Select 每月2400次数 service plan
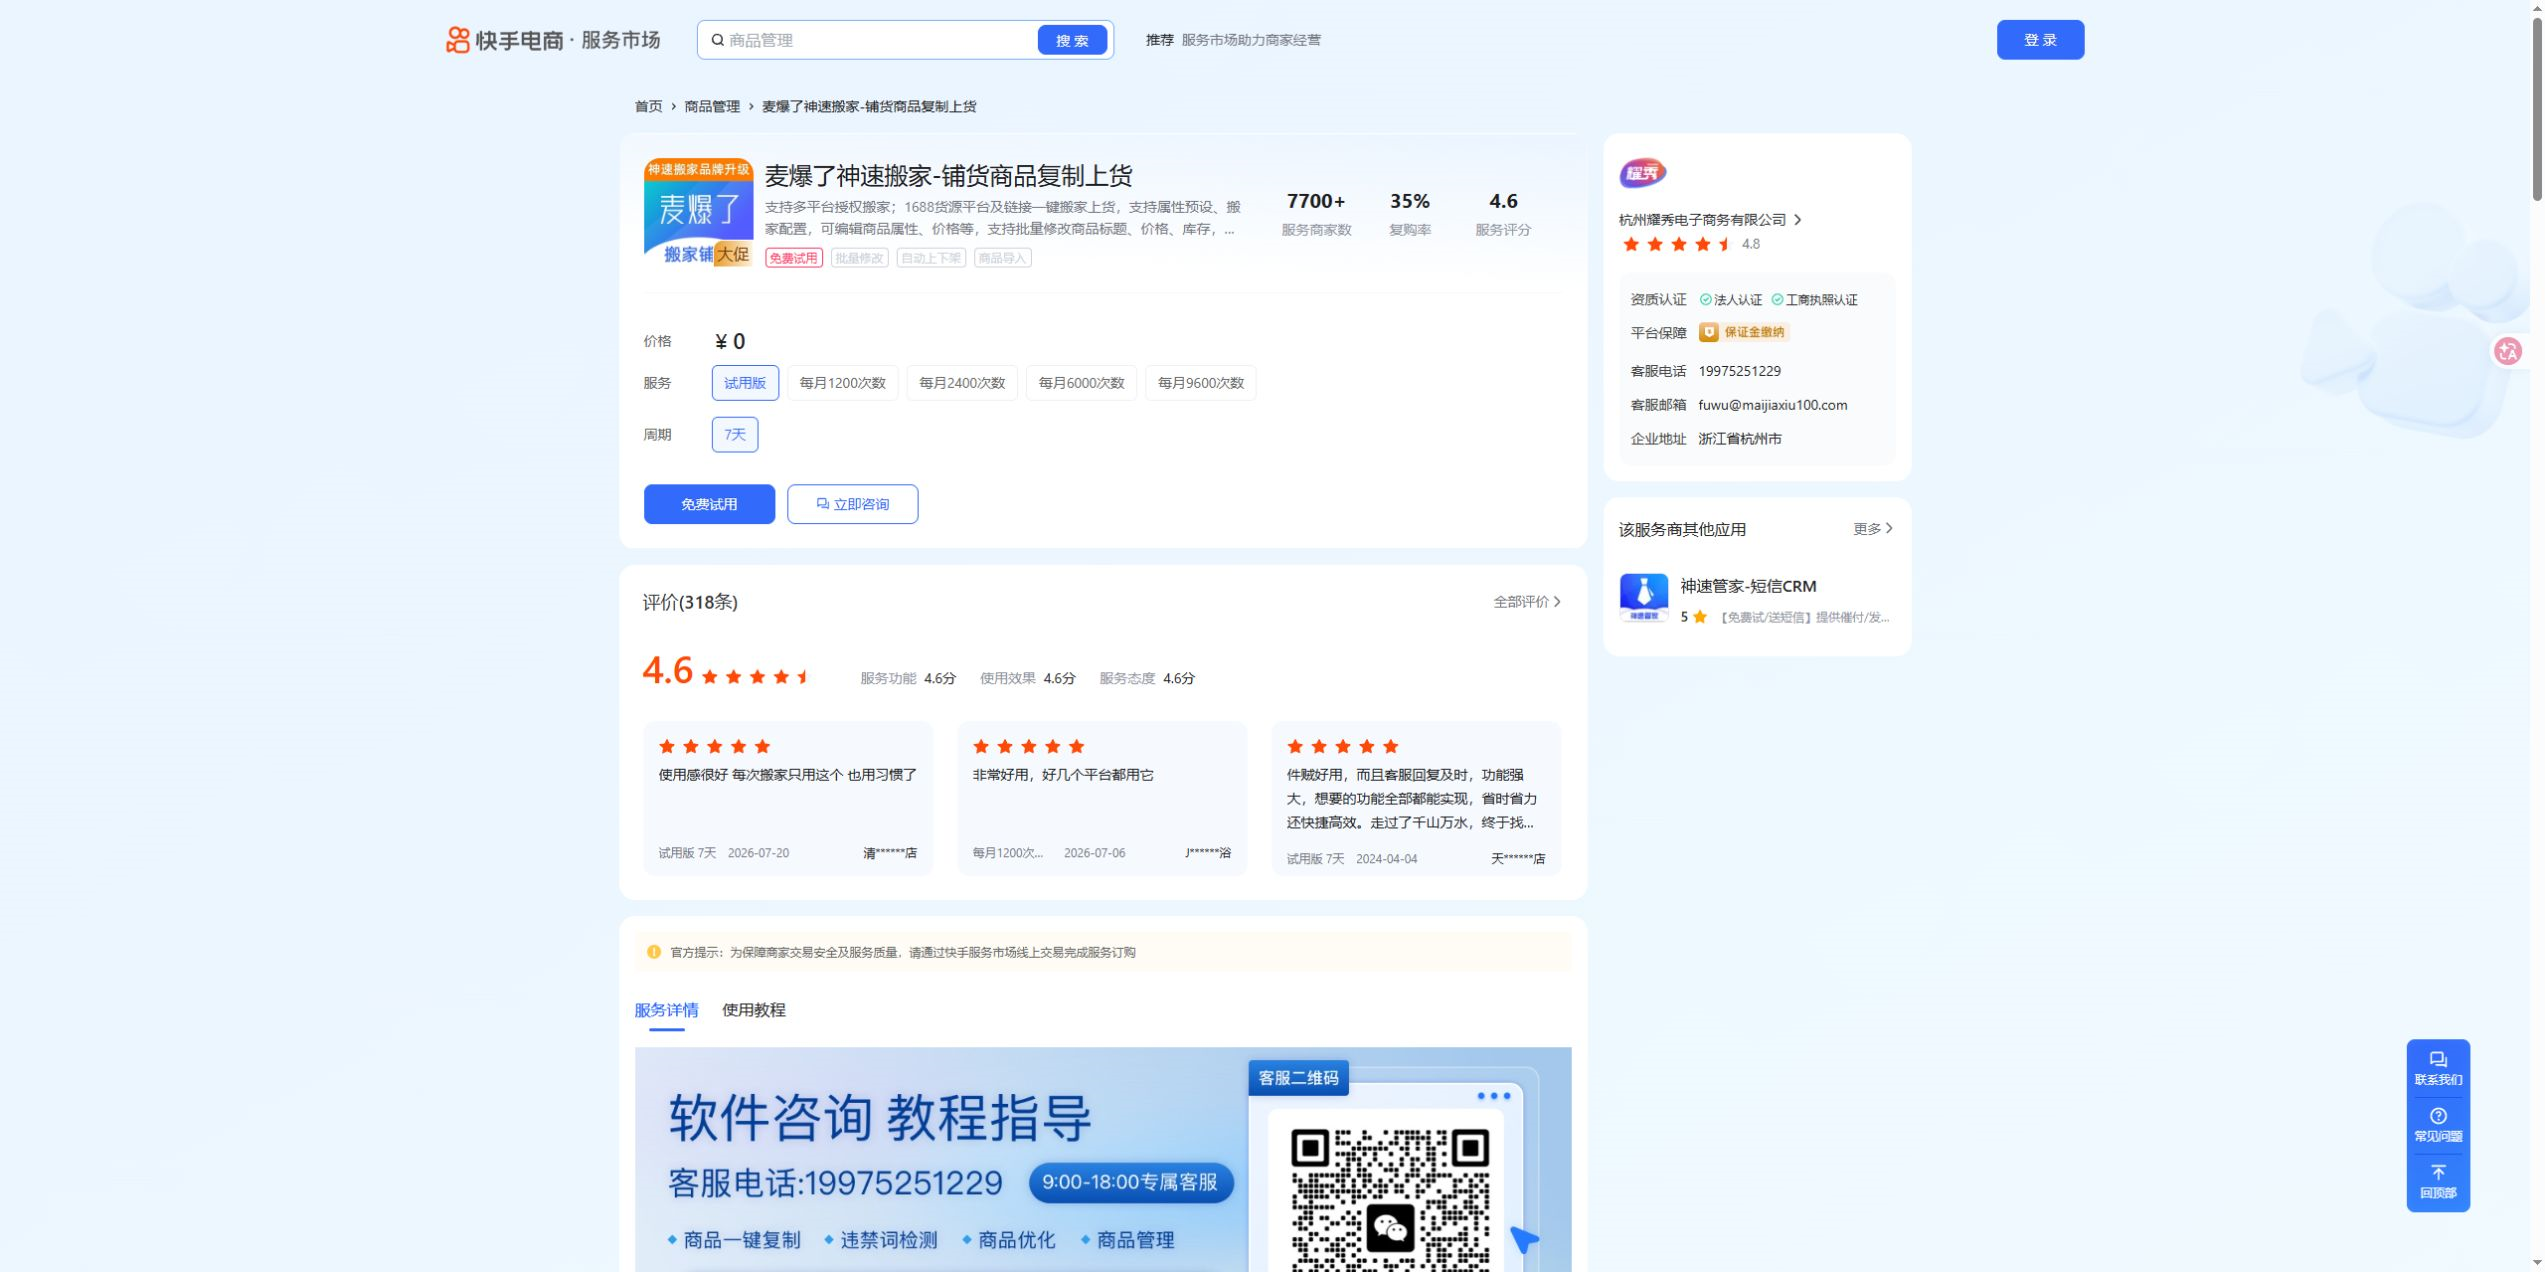Image resolution: width=2545 pixels, height=1272 pixels. tap(961, 383)
